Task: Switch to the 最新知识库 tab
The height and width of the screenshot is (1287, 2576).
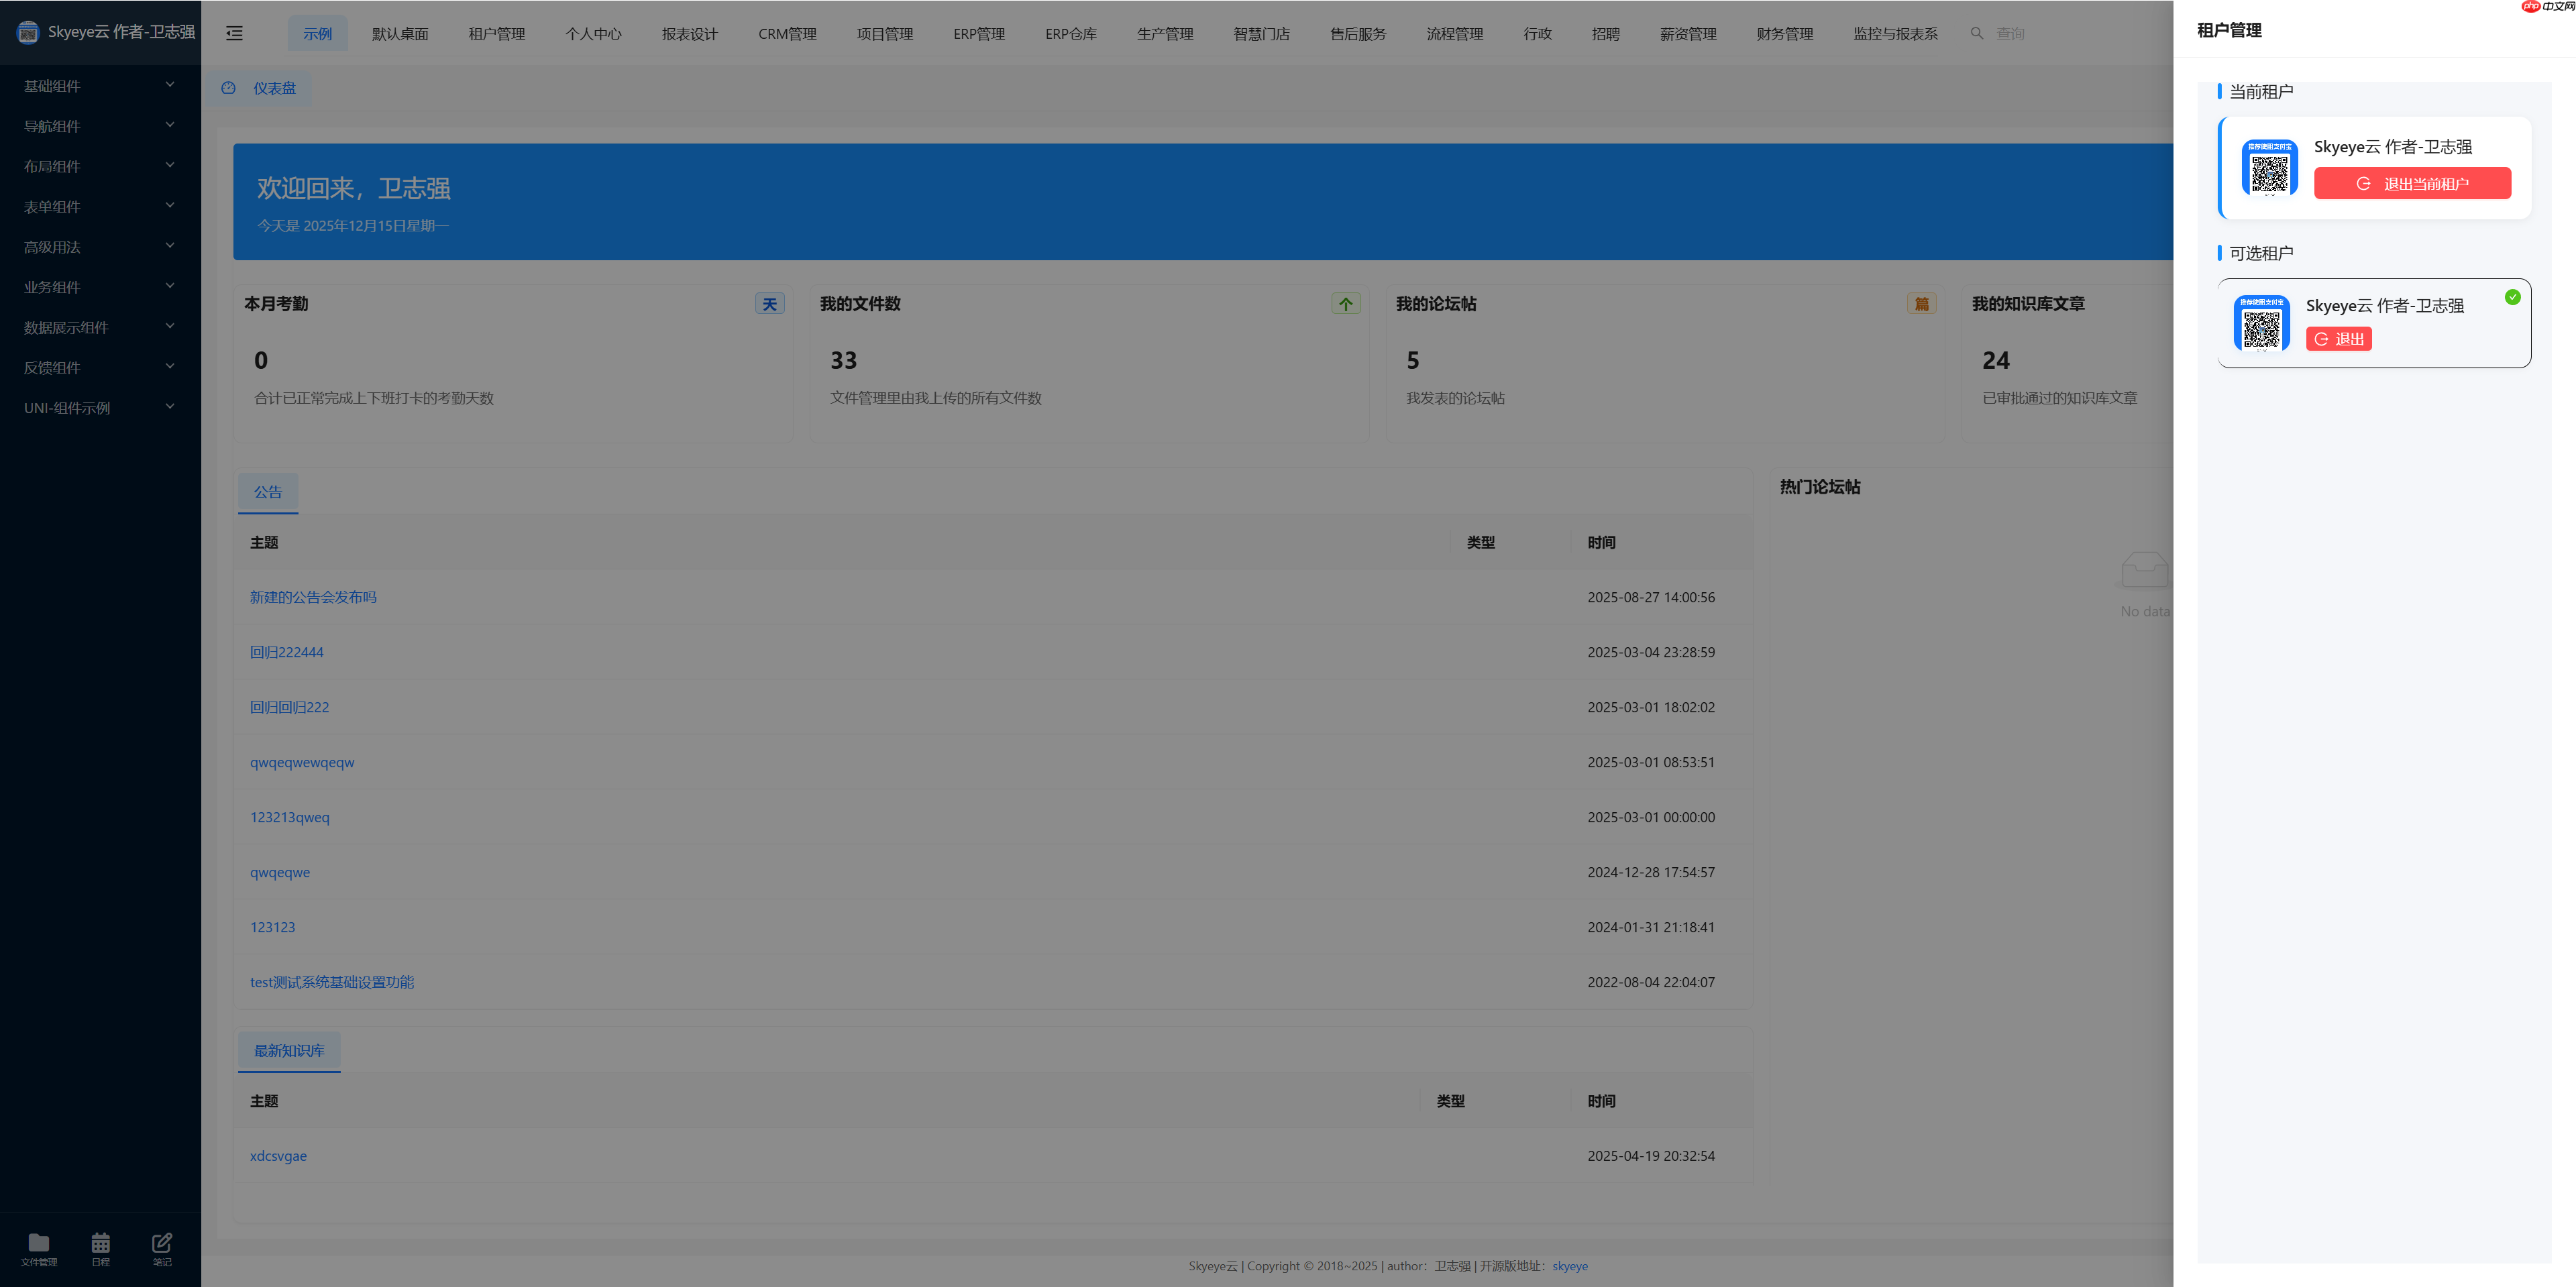Action: tap(289, 1051)
